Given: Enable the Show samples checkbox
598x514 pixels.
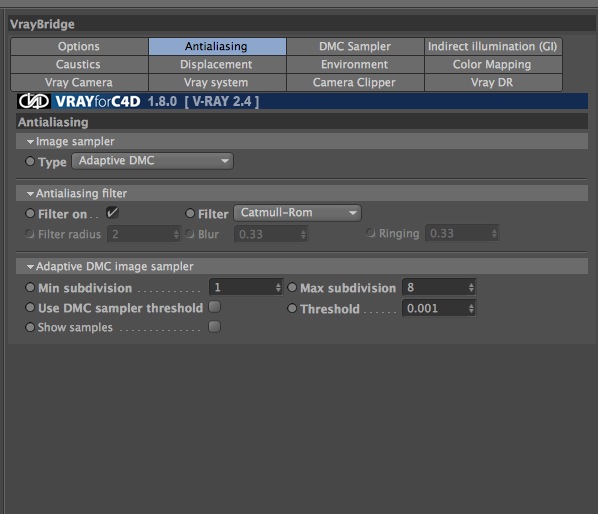Looking at the screenshot, I should (215, 327).
